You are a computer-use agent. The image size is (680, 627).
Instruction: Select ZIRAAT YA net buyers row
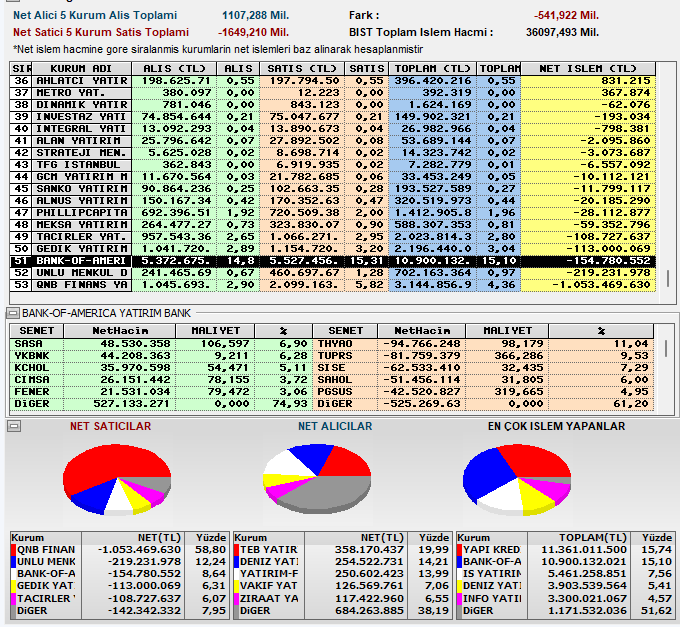342,598
